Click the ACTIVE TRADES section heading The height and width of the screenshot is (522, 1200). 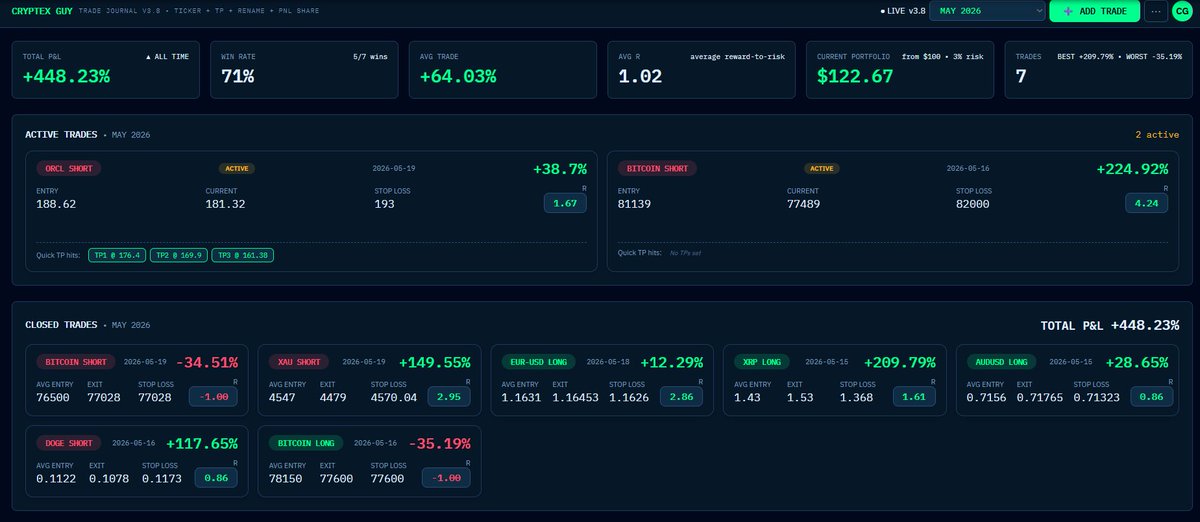61,133
